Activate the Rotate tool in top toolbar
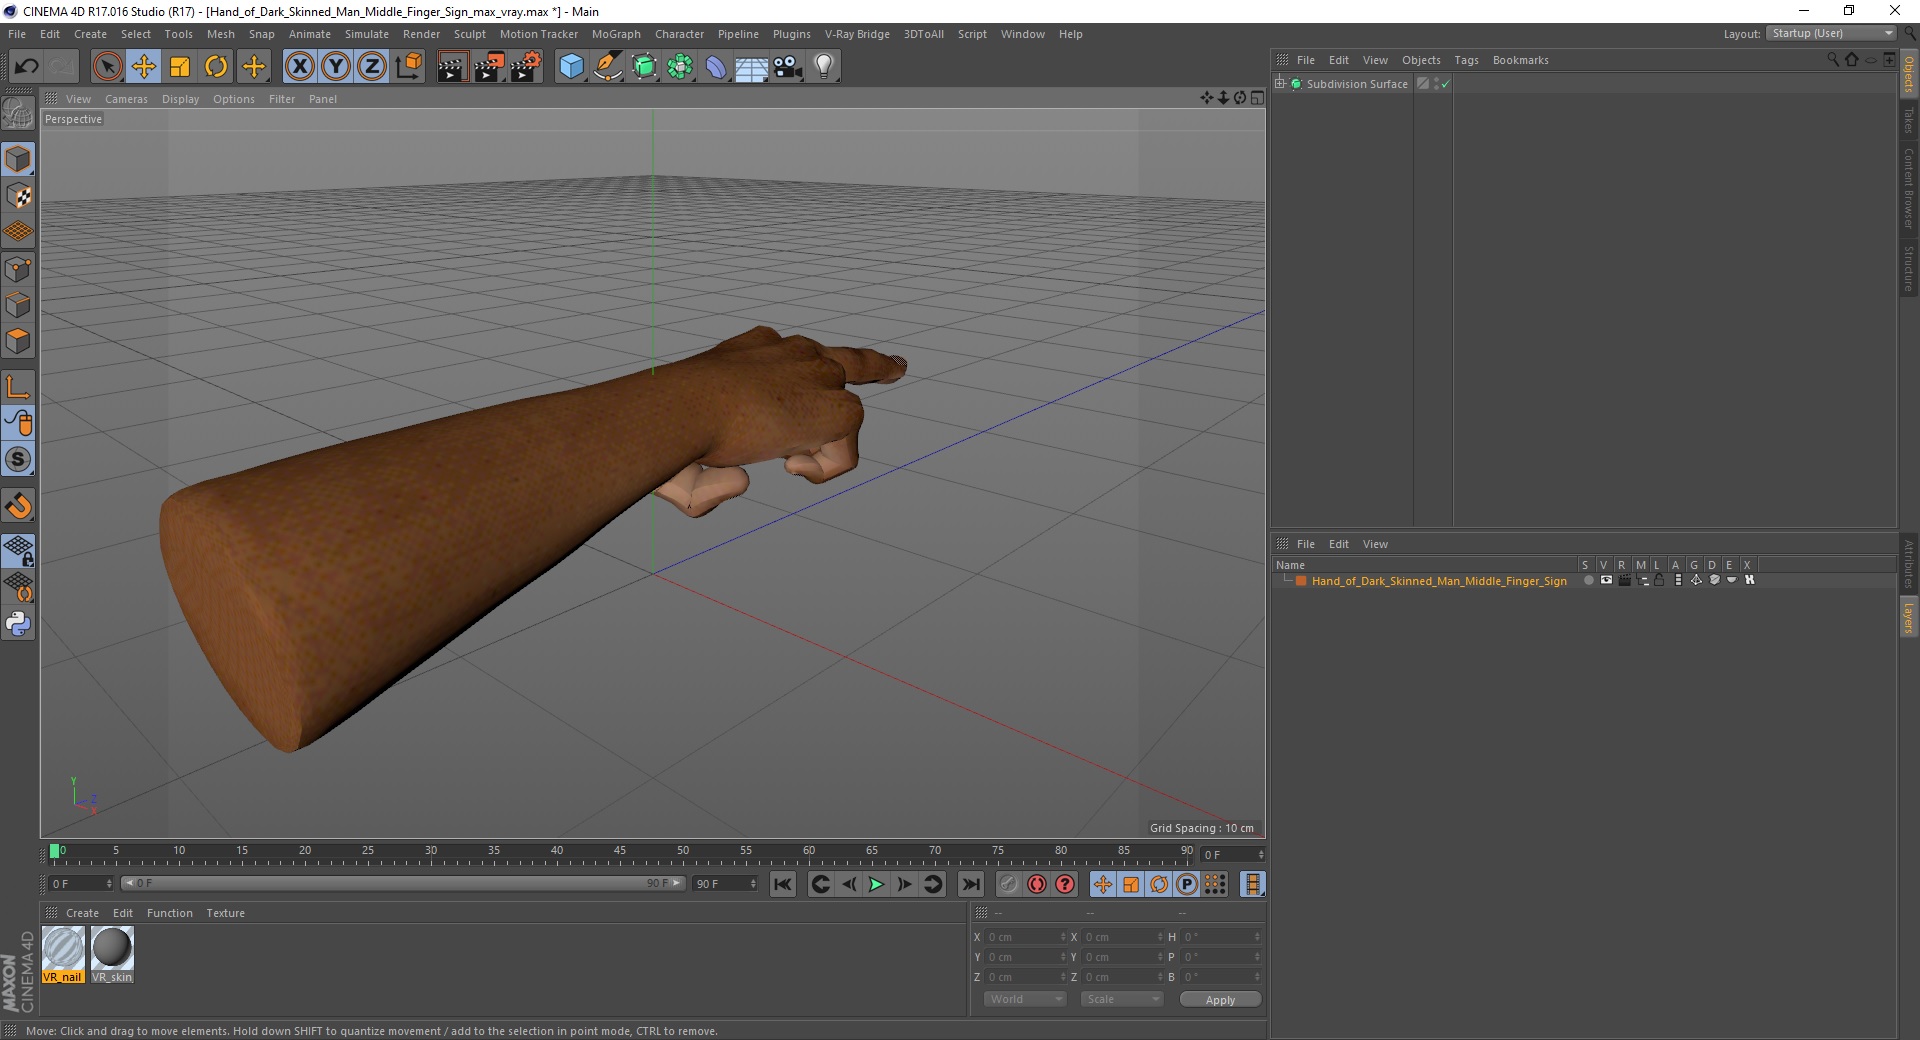 [216, 67]
